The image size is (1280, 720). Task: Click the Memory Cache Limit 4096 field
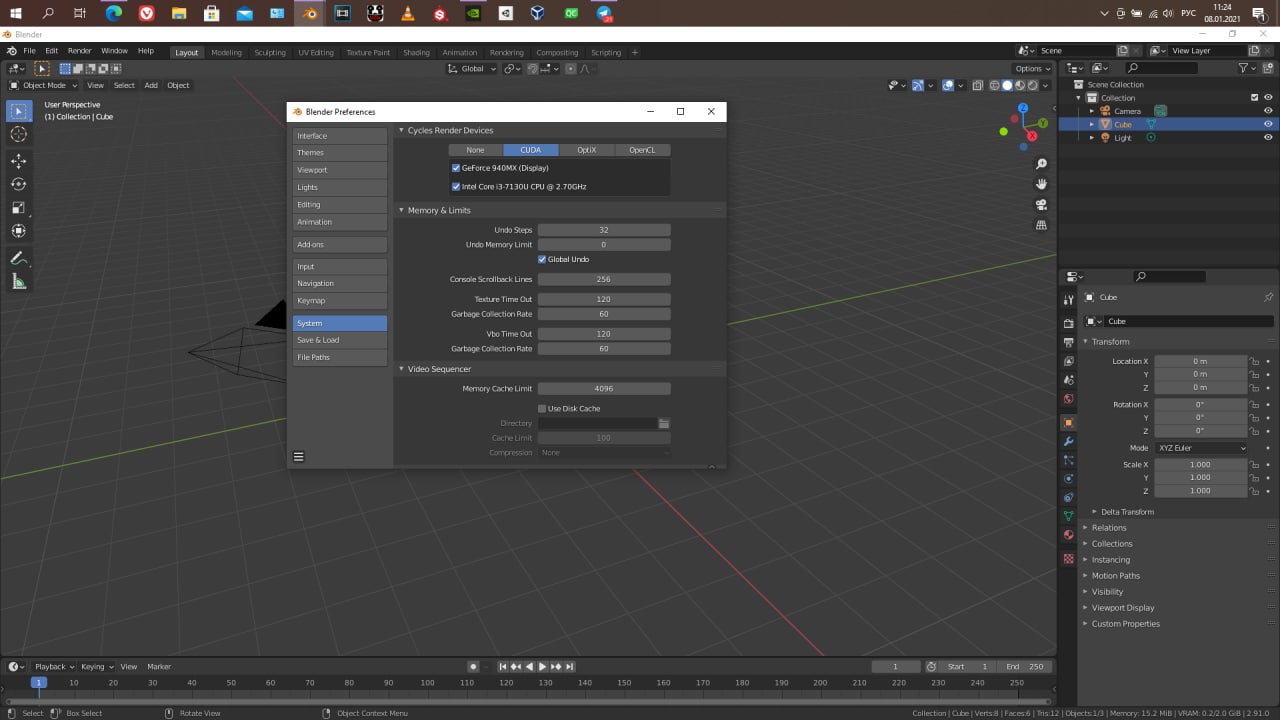[604, 388]
